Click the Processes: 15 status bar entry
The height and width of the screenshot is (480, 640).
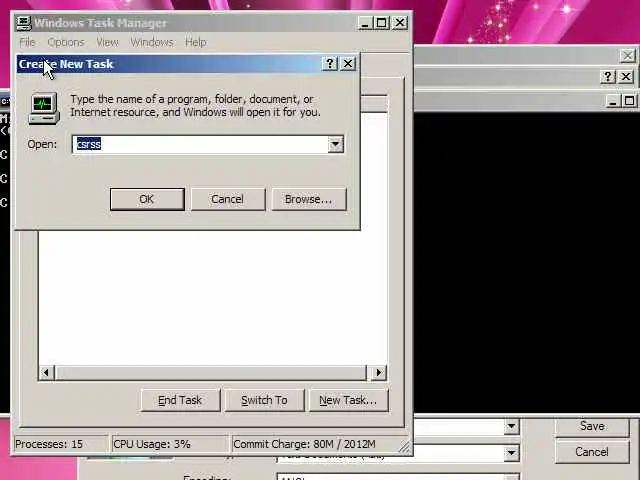click(x=60, y=444)
